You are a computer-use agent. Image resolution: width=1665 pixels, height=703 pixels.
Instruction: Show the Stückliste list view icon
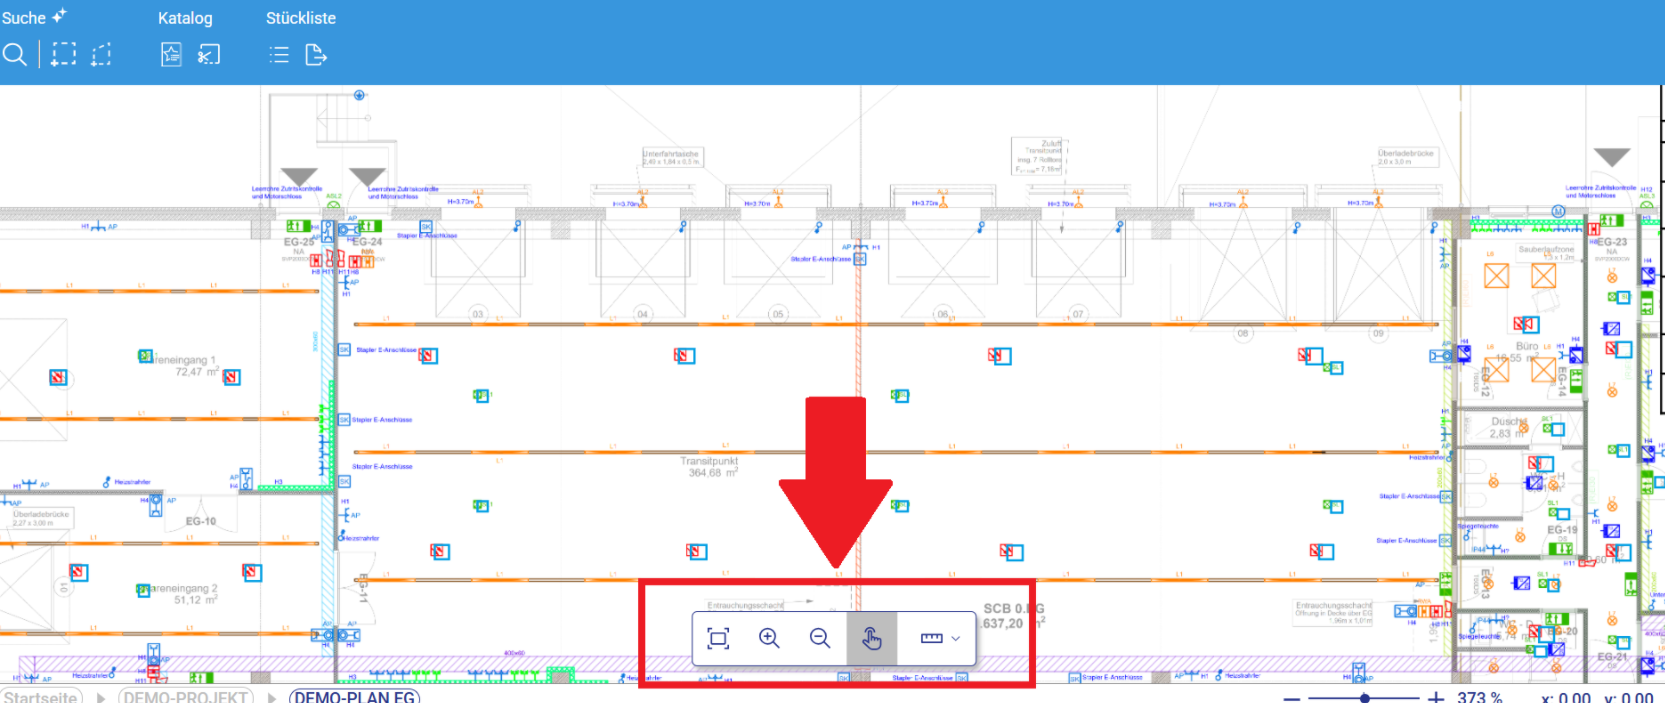pyautogui.click(x=279, y=55)
